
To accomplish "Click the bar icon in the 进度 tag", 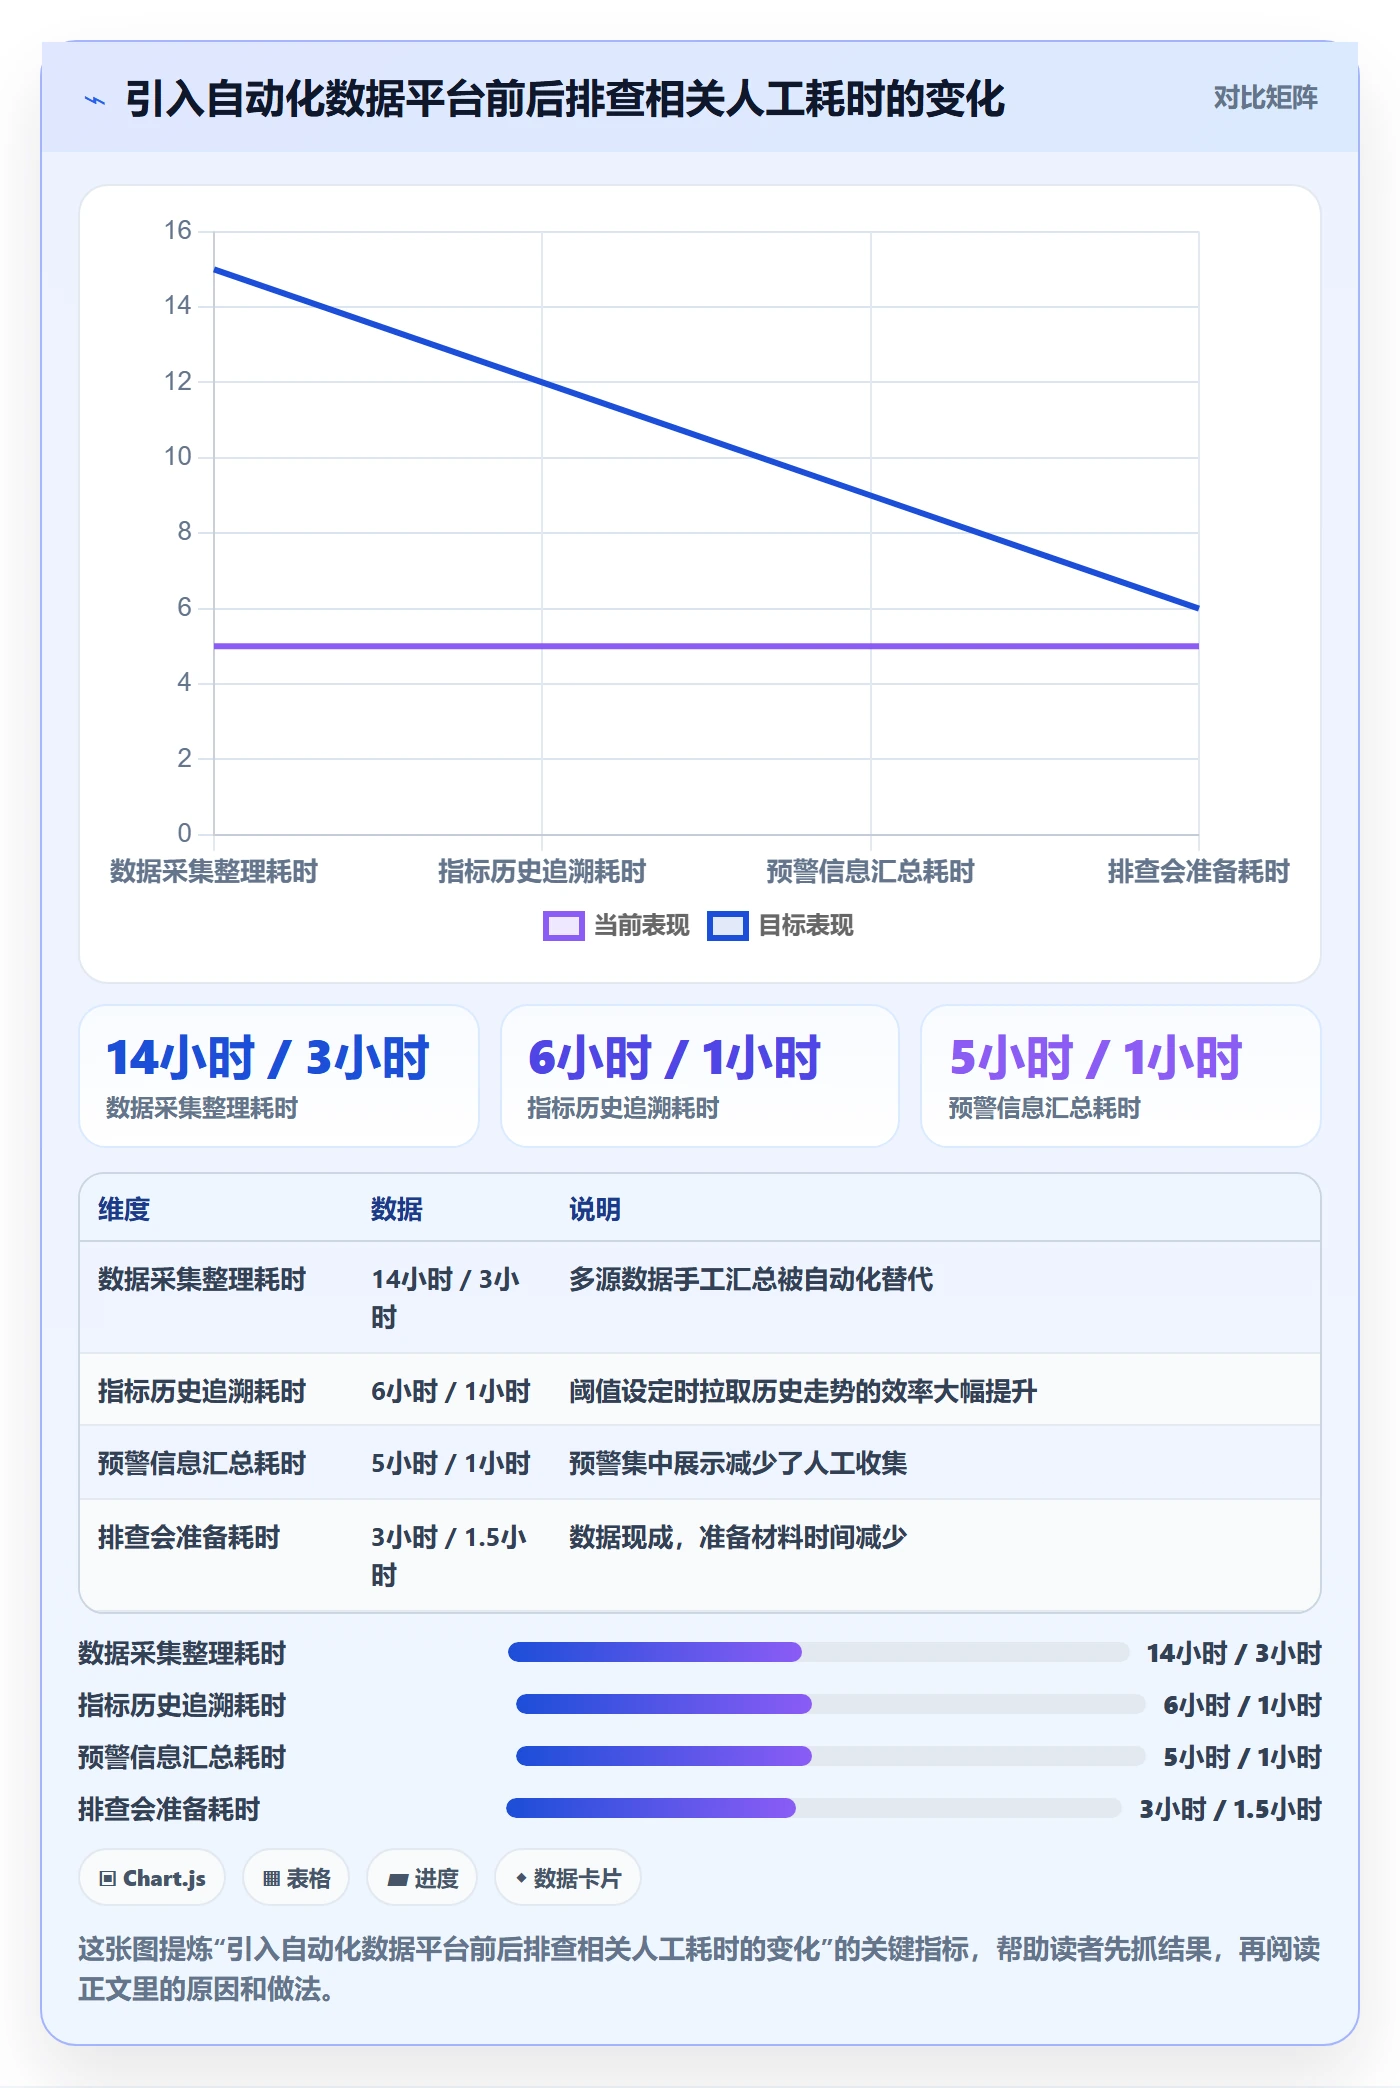I will coord(398,1879).
